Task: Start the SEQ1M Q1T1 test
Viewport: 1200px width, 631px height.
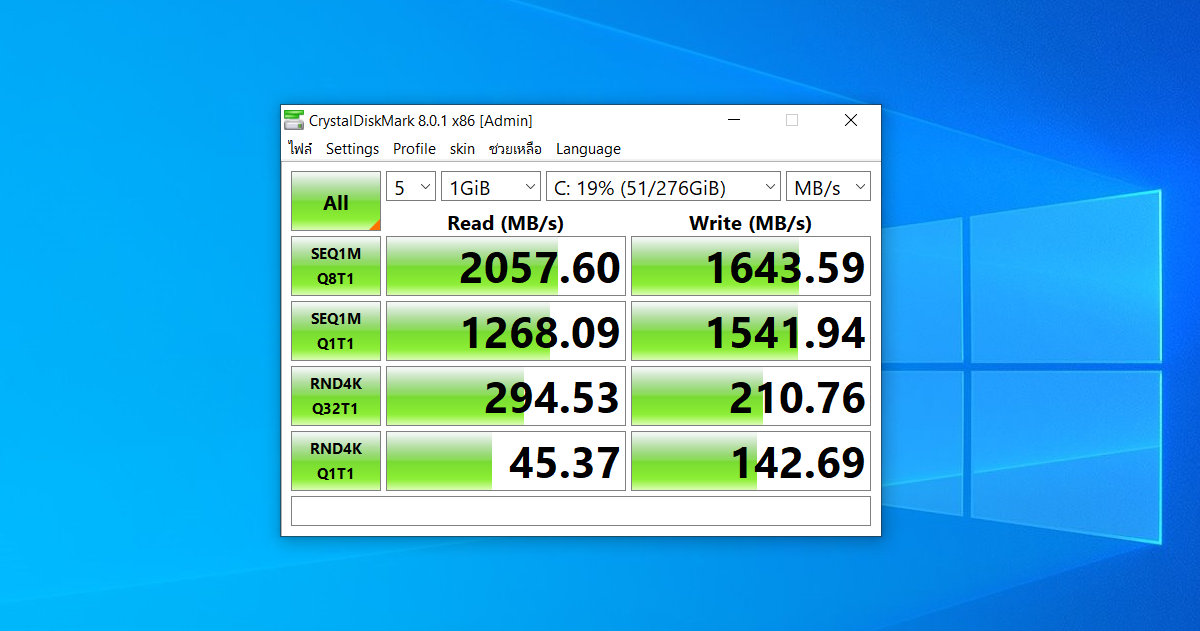Action: (336, 331)
